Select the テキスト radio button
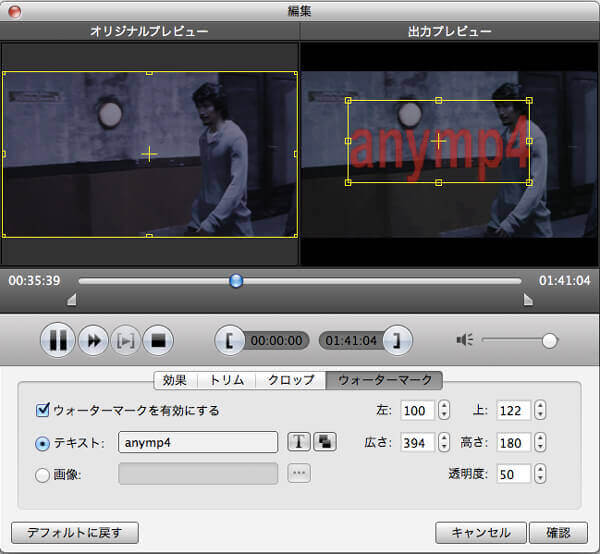 [42, 443]
